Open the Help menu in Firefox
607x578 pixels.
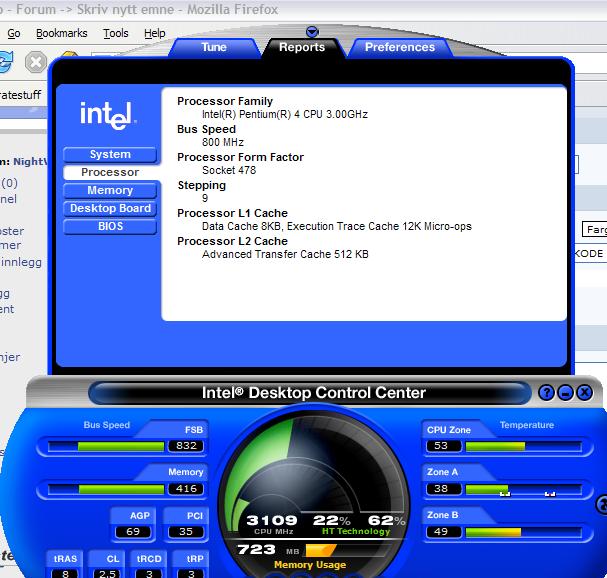154,33
